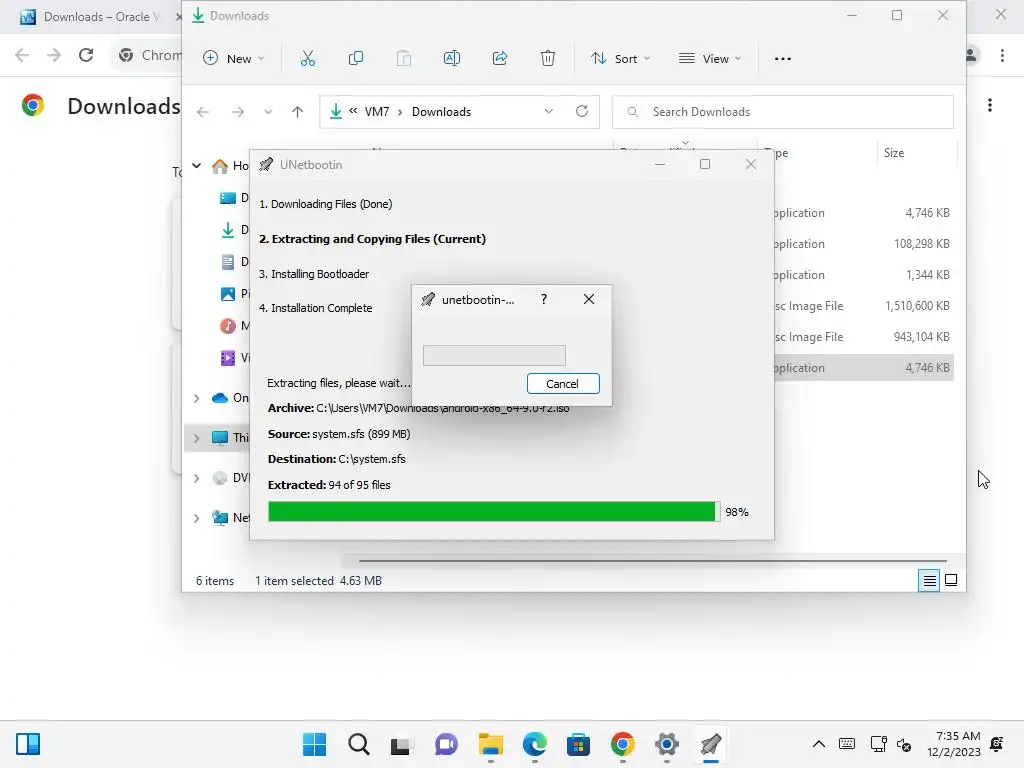Click the Search Downloads field
Screen dimensions: 1024x768
[782, 112]
